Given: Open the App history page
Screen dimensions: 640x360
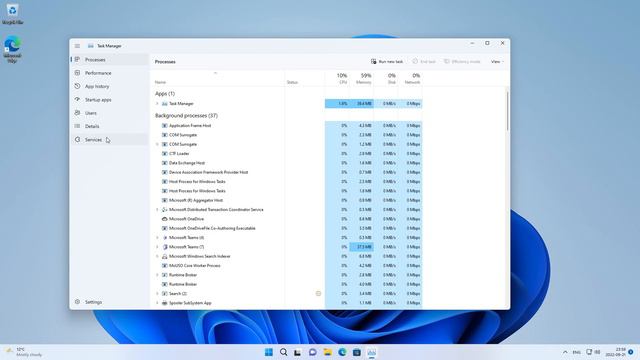Looking at the screenshot, I should click(x=109, y=87).
